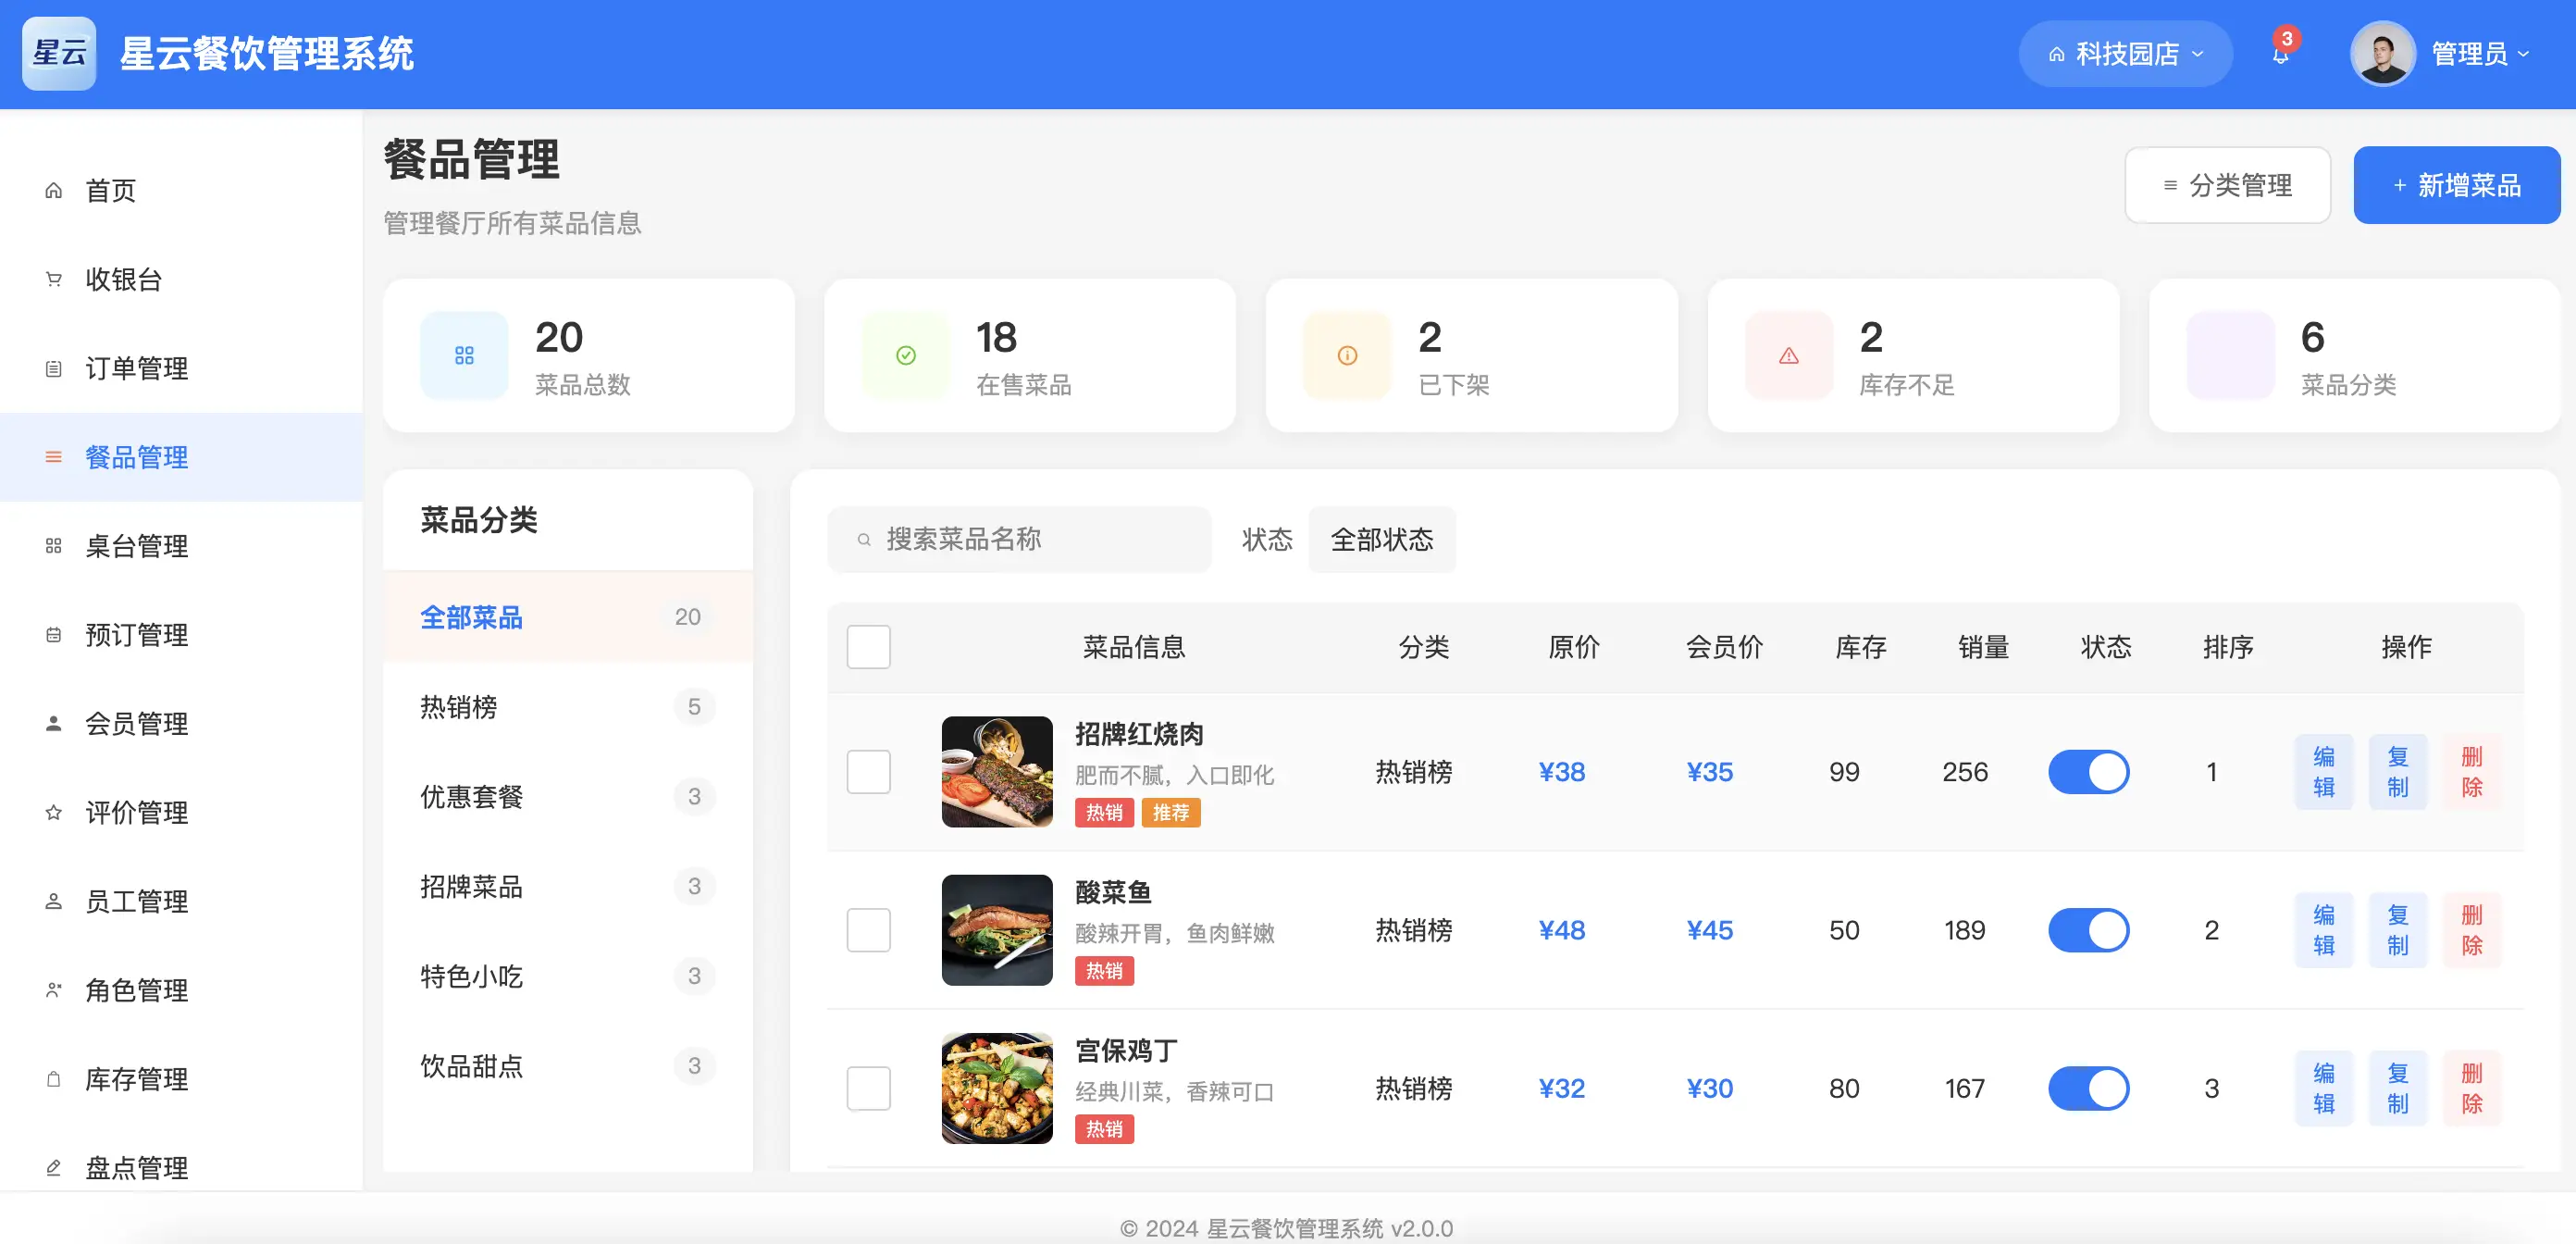
Task: Click the admin avatar picture
Action: coord(2382,54)
